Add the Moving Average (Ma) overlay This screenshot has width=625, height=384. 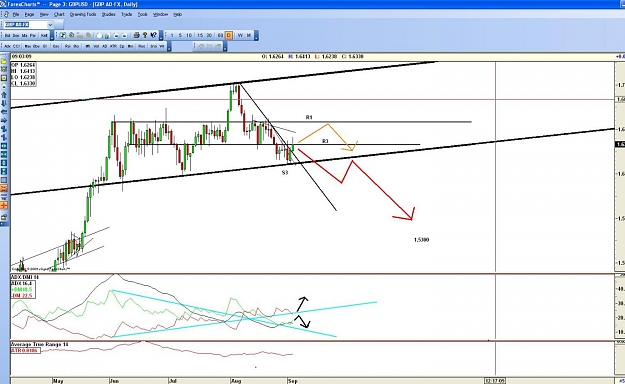(24, 35)
